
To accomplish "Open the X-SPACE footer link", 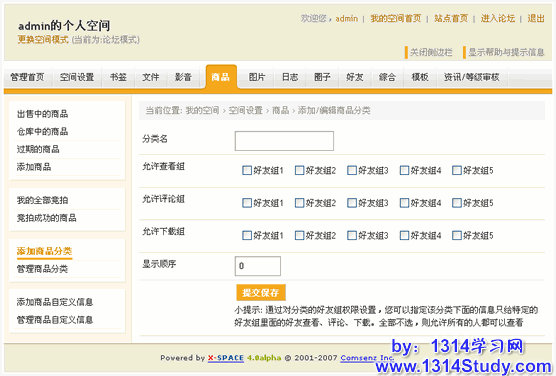I will click(226, 358).
